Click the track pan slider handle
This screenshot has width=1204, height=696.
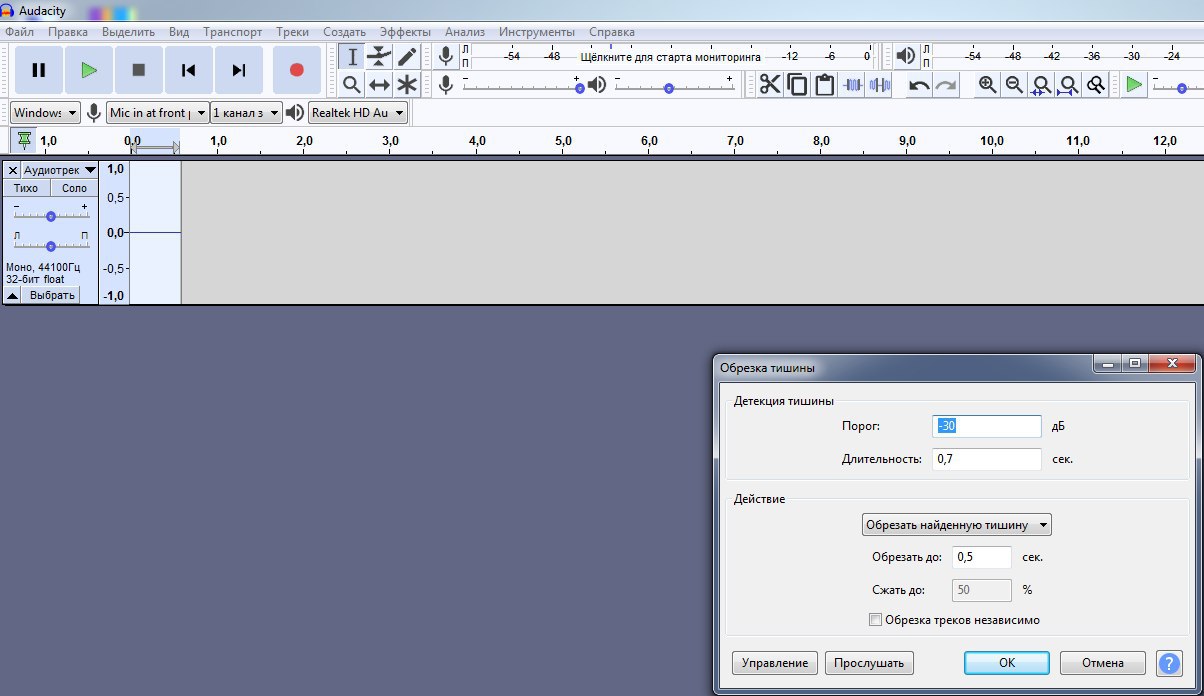(51, 246)
